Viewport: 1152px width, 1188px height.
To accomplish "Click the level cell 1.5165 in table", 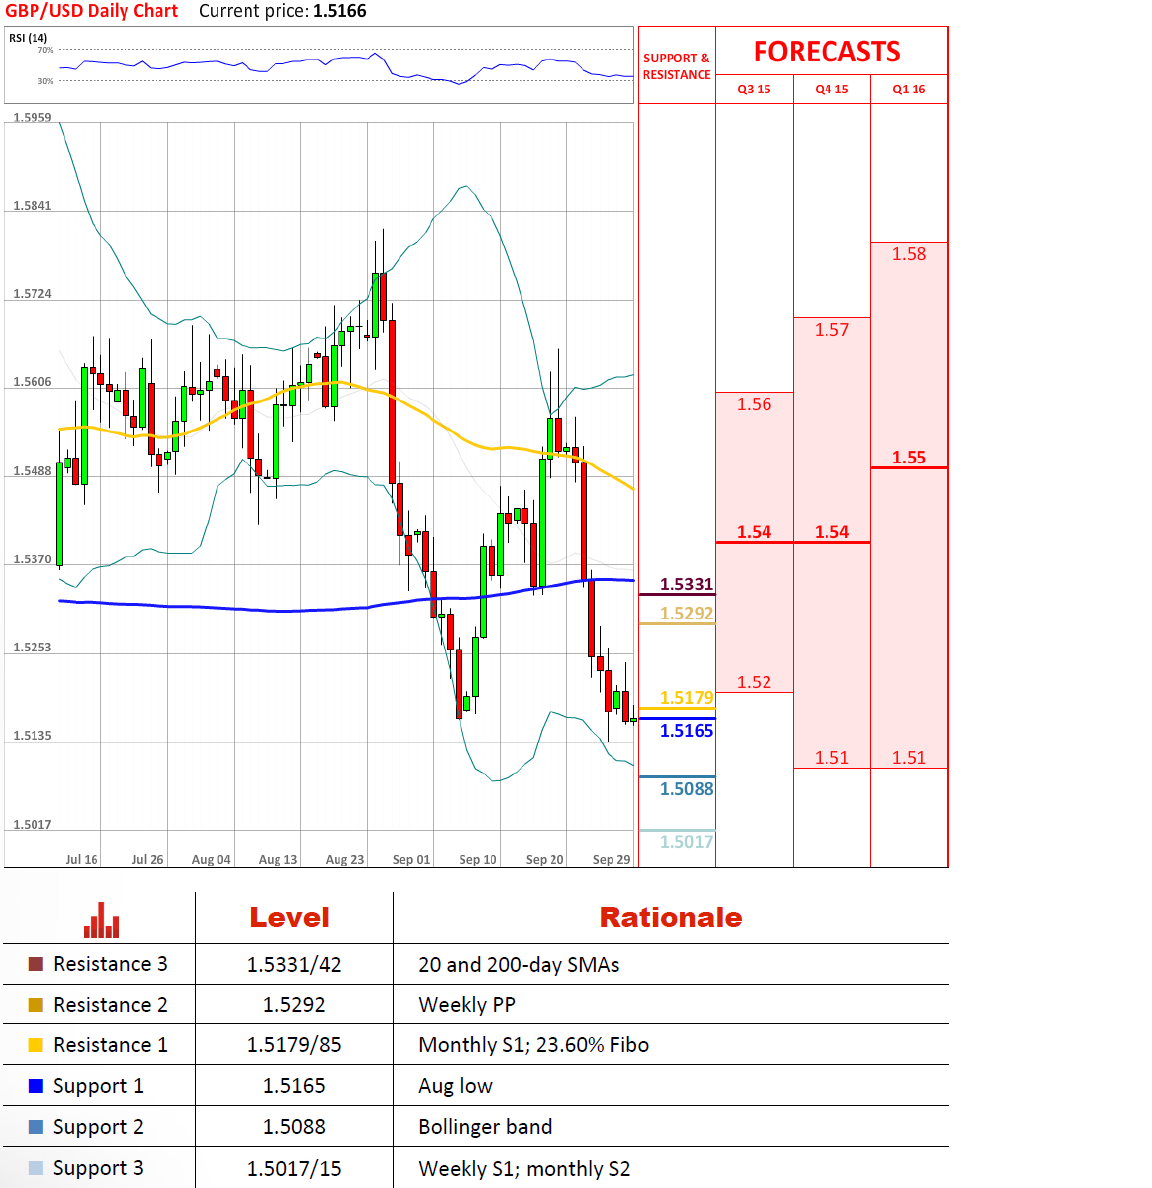I will tap(294, 1086).
